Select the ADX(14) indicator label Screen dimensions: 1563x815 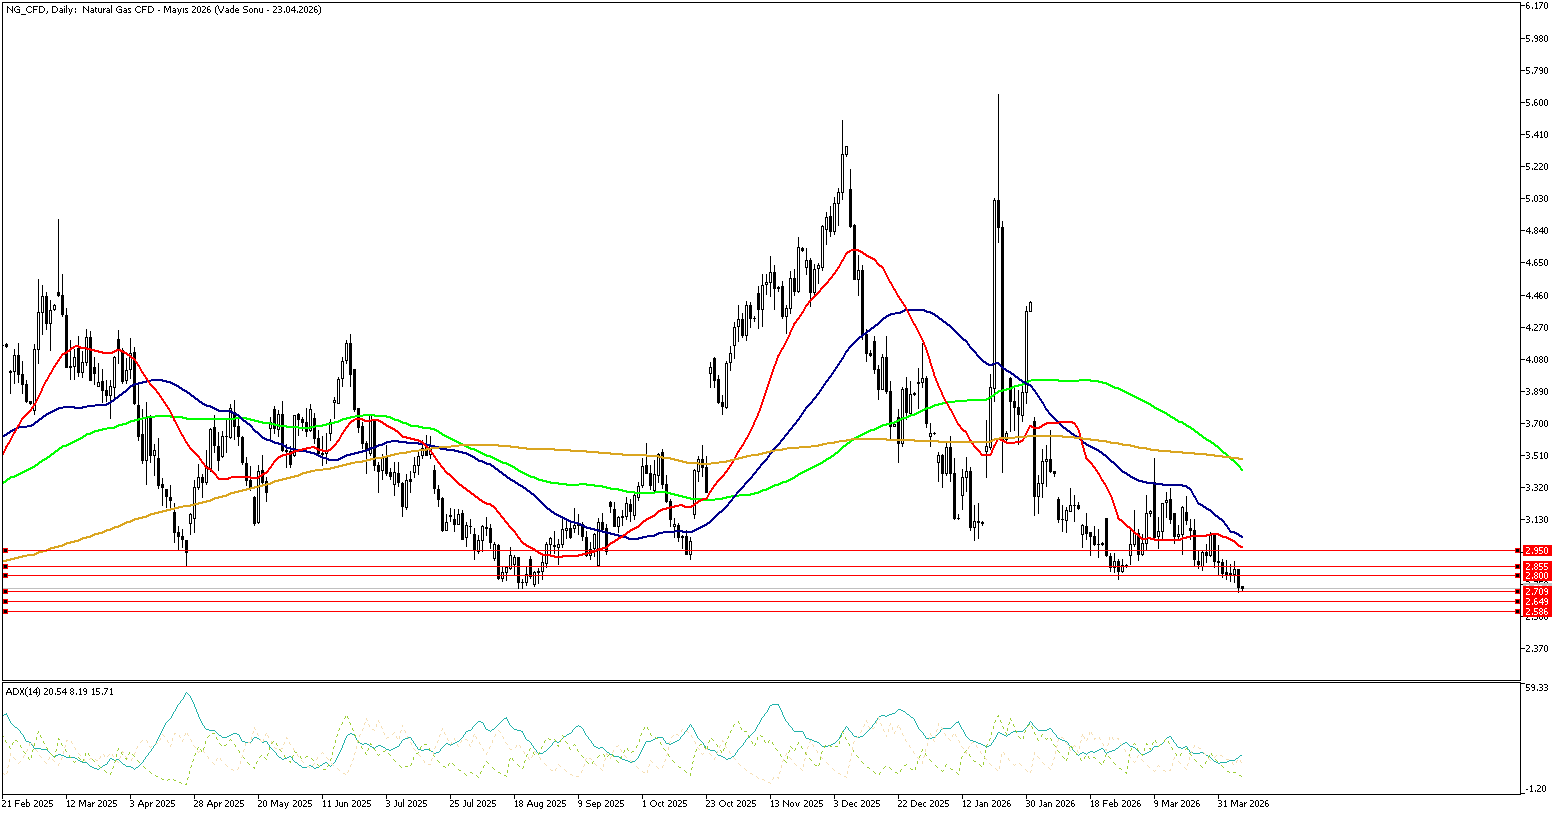60,691
